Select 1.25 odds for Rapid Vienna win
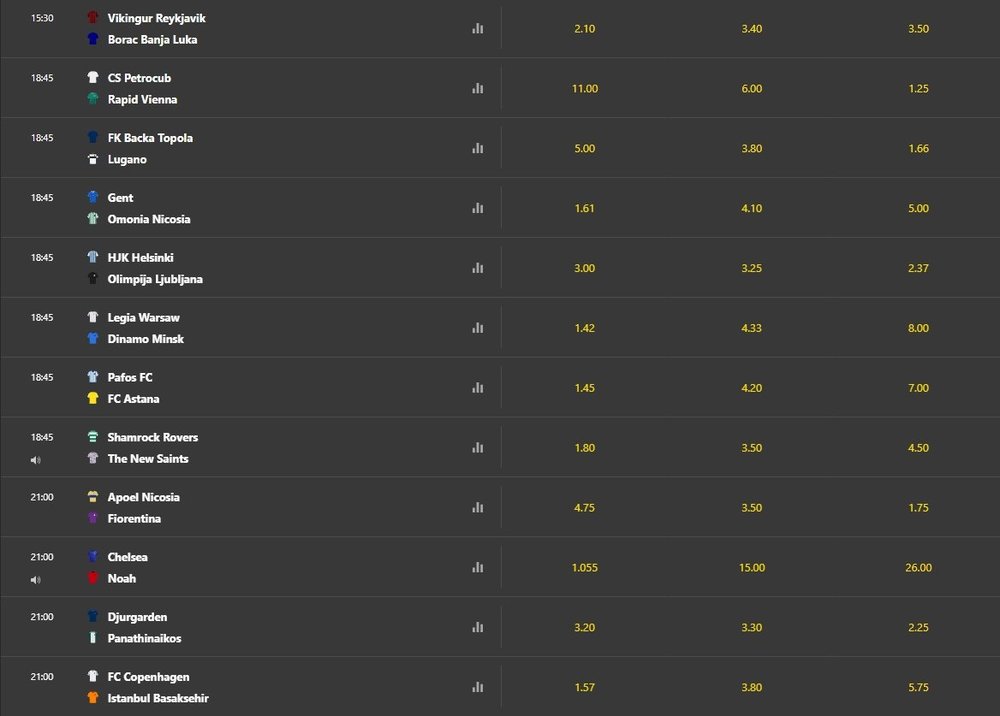This screenshot has height=716, width=1000. [x=918, y=89]
